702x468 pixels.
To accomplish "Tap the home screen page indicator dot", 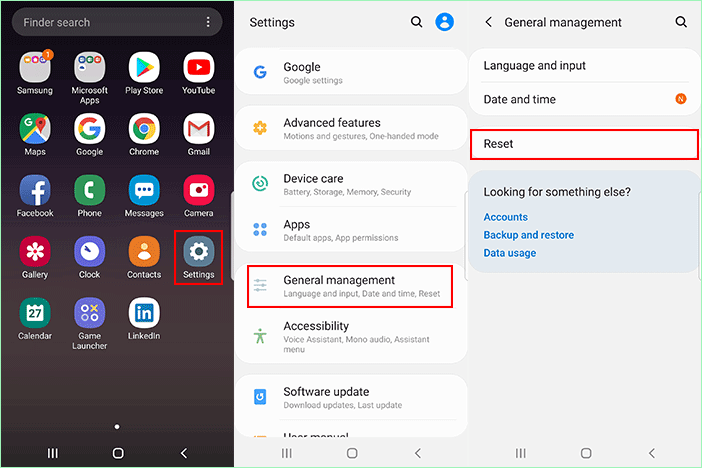I will pos(117,427).
